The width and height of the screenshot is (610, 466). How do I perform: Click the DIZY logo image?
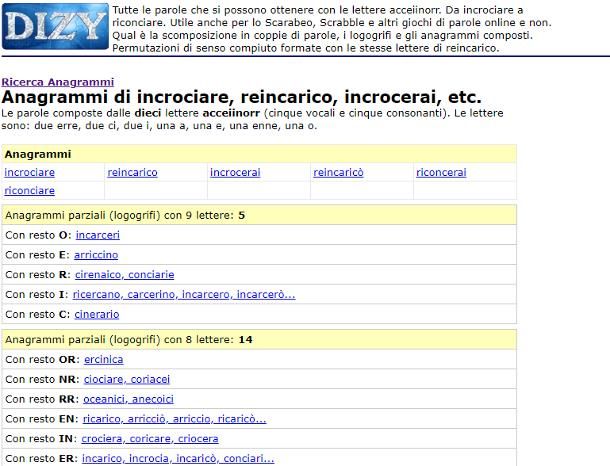[53, 27]
